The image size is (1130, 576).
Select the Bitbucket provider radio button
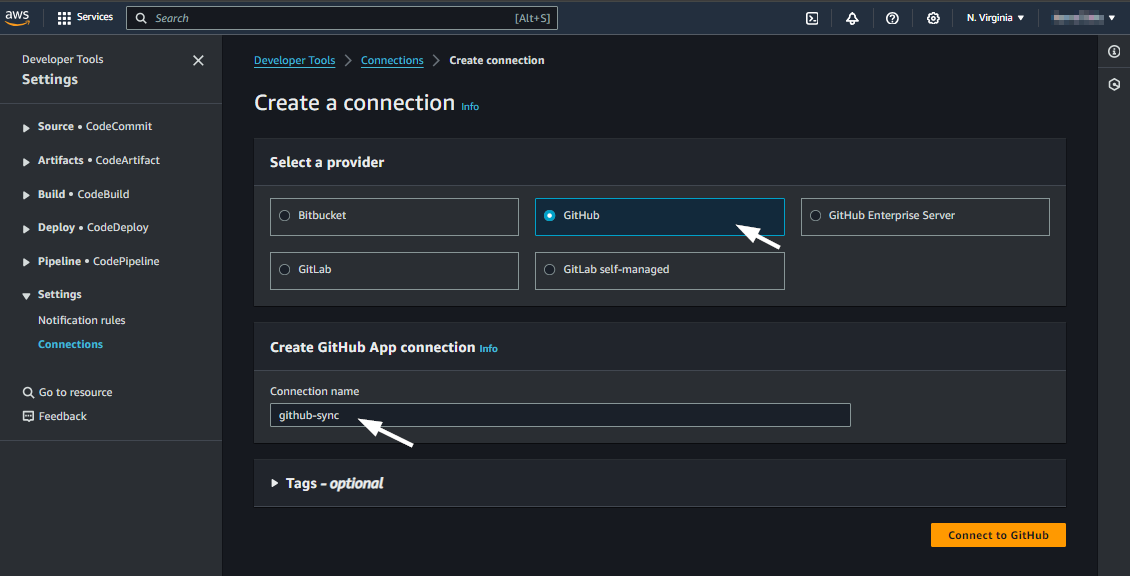point(285,215)
